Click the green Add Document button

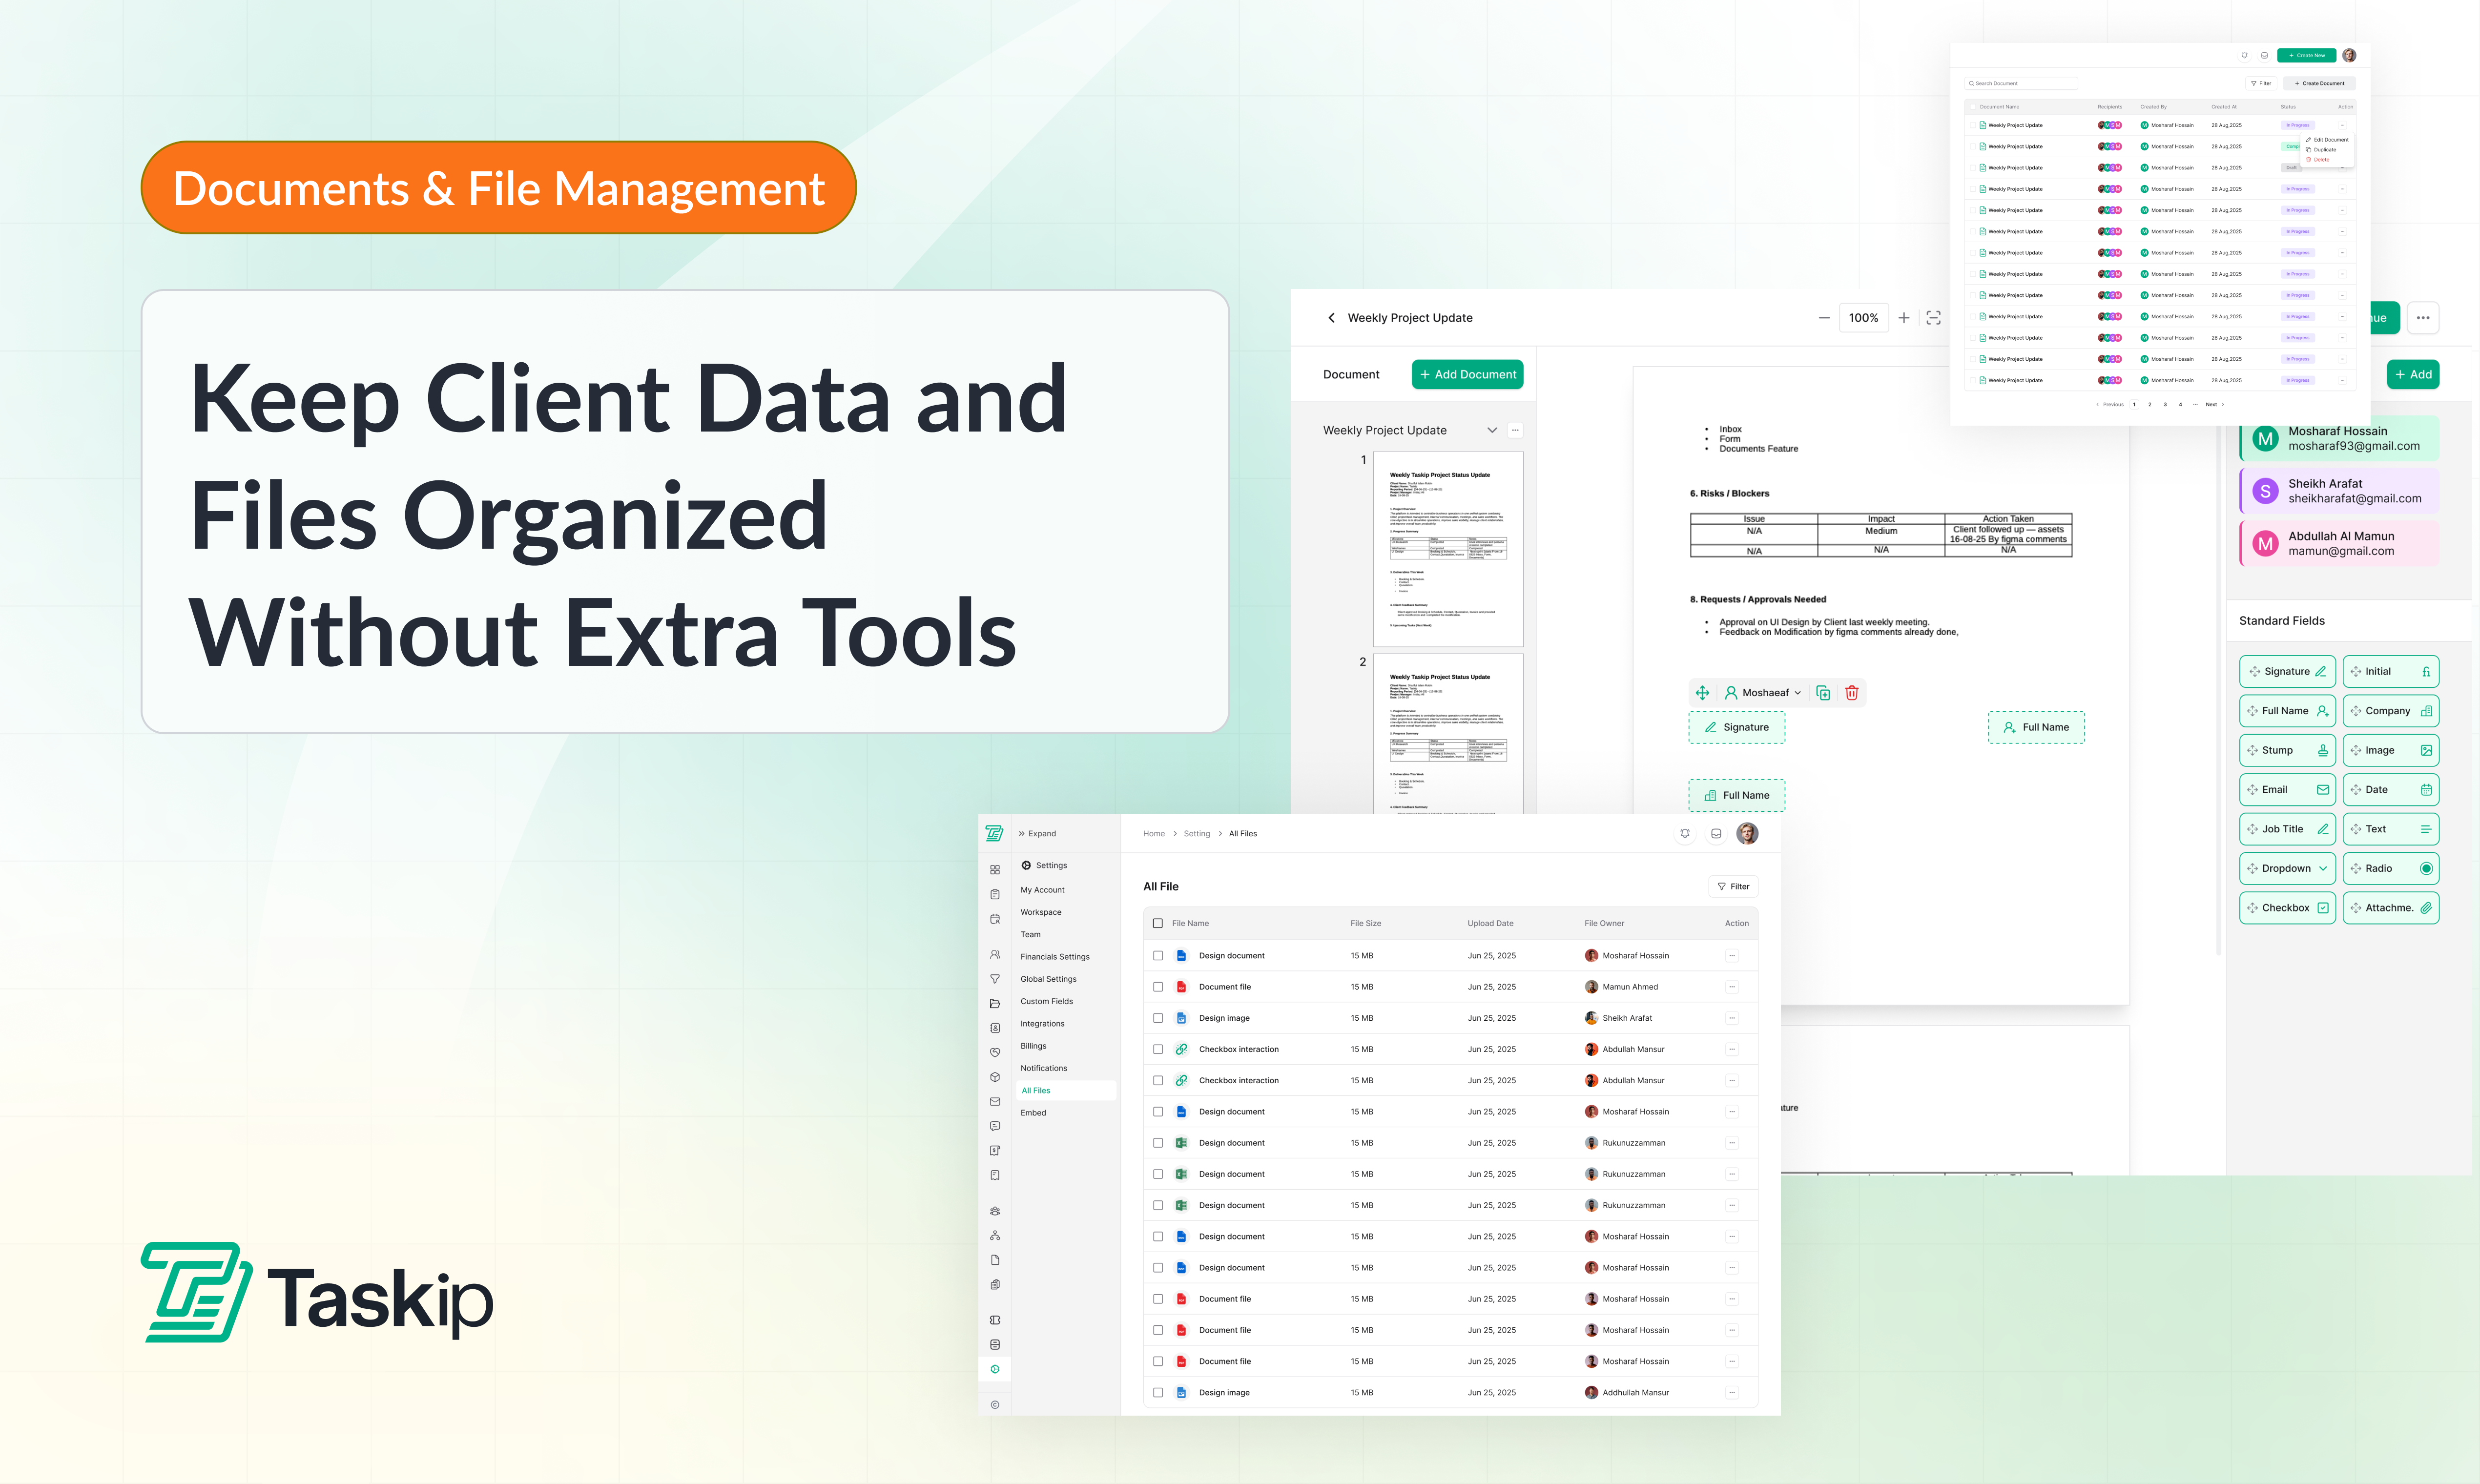pos(1467,374)
